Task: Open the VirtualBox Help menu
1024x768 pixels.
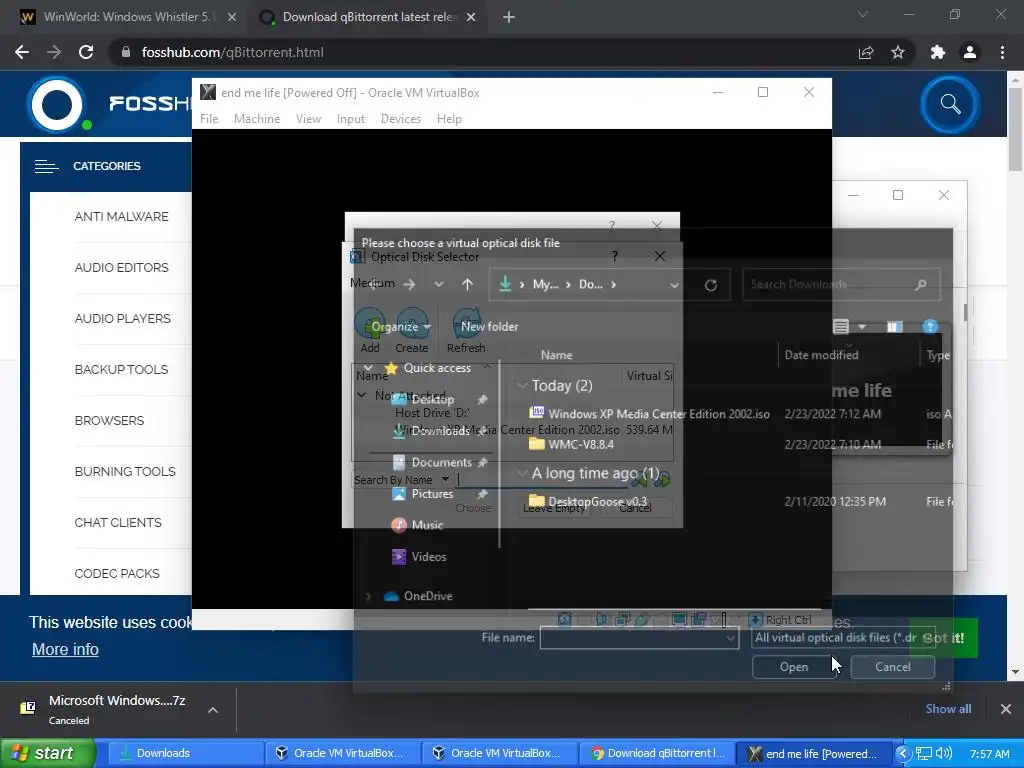Action: pyautogui.click(x=449, y=119)
